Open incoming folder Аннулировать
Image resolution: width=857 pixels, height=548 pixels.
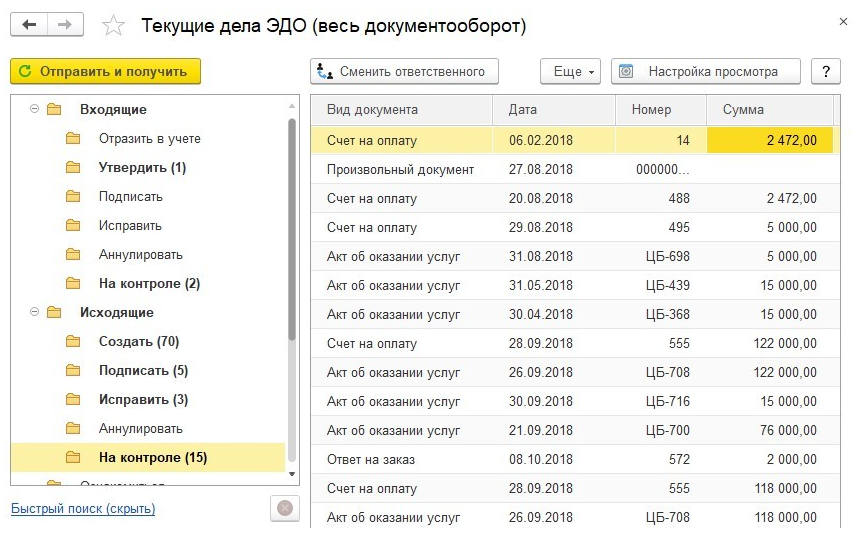tap(140, 255)
